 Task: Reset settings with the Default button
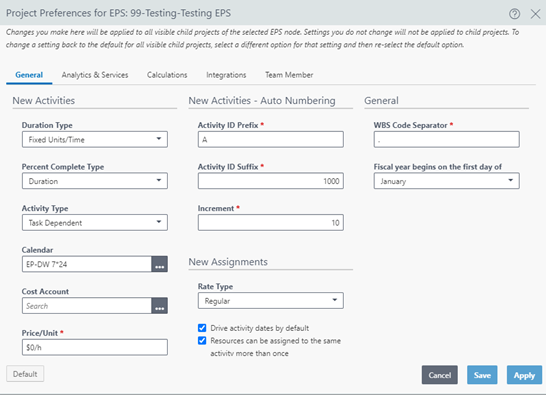pos(25,374)
